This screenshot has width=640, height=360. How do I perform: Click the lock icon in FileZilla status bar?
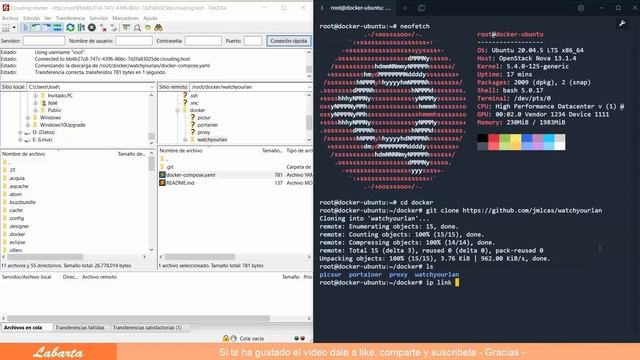(x=226, y=338)
